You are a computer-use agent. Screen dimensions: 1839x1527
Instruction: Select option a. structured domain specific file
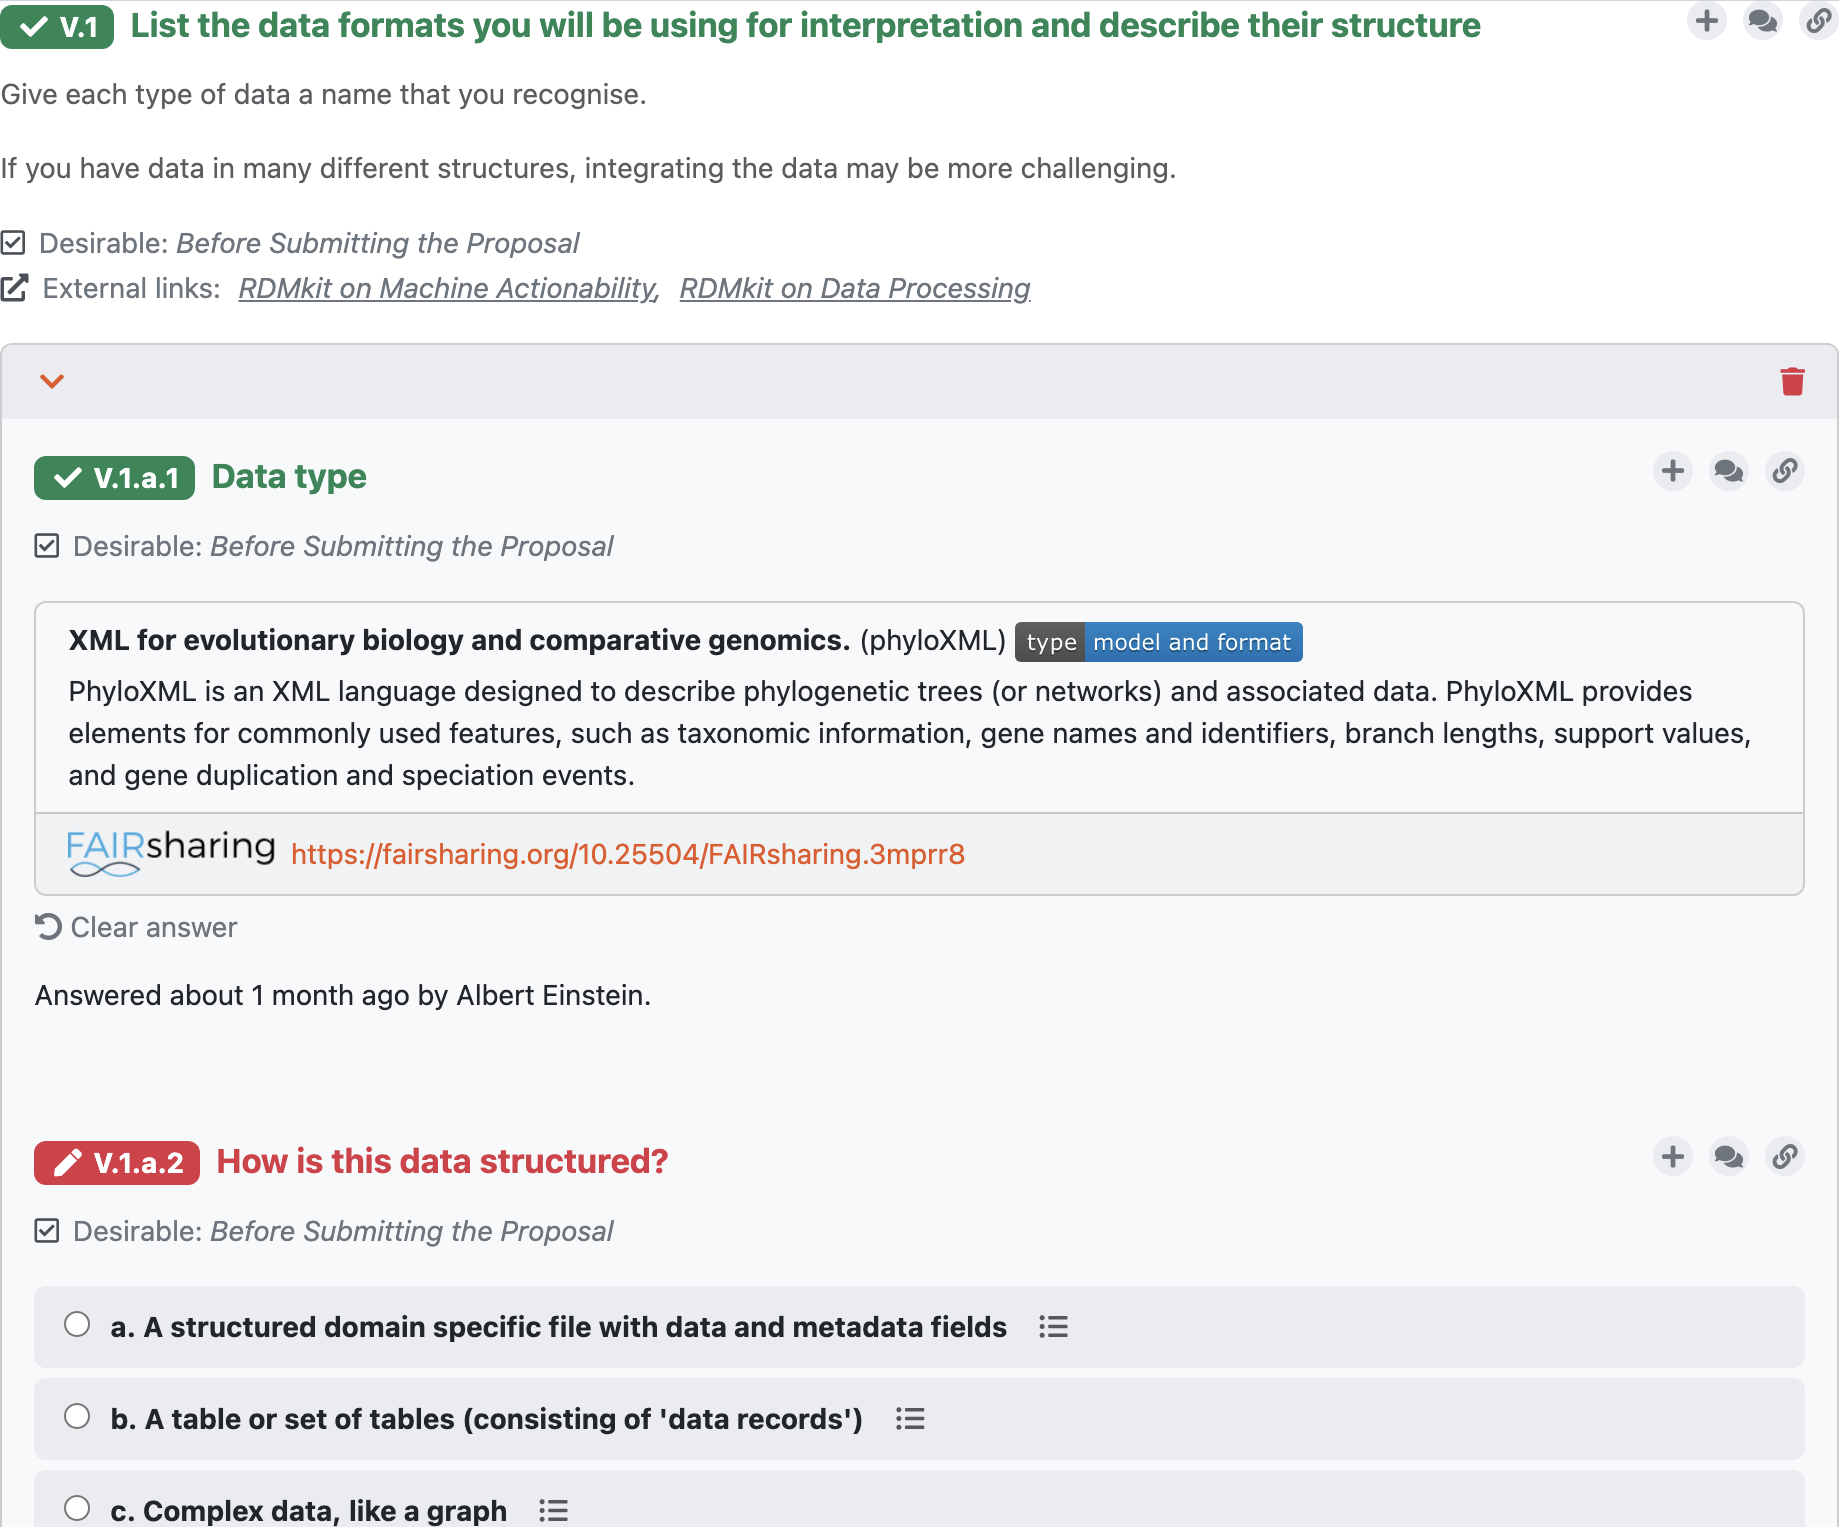click(x=77, y=1325)
